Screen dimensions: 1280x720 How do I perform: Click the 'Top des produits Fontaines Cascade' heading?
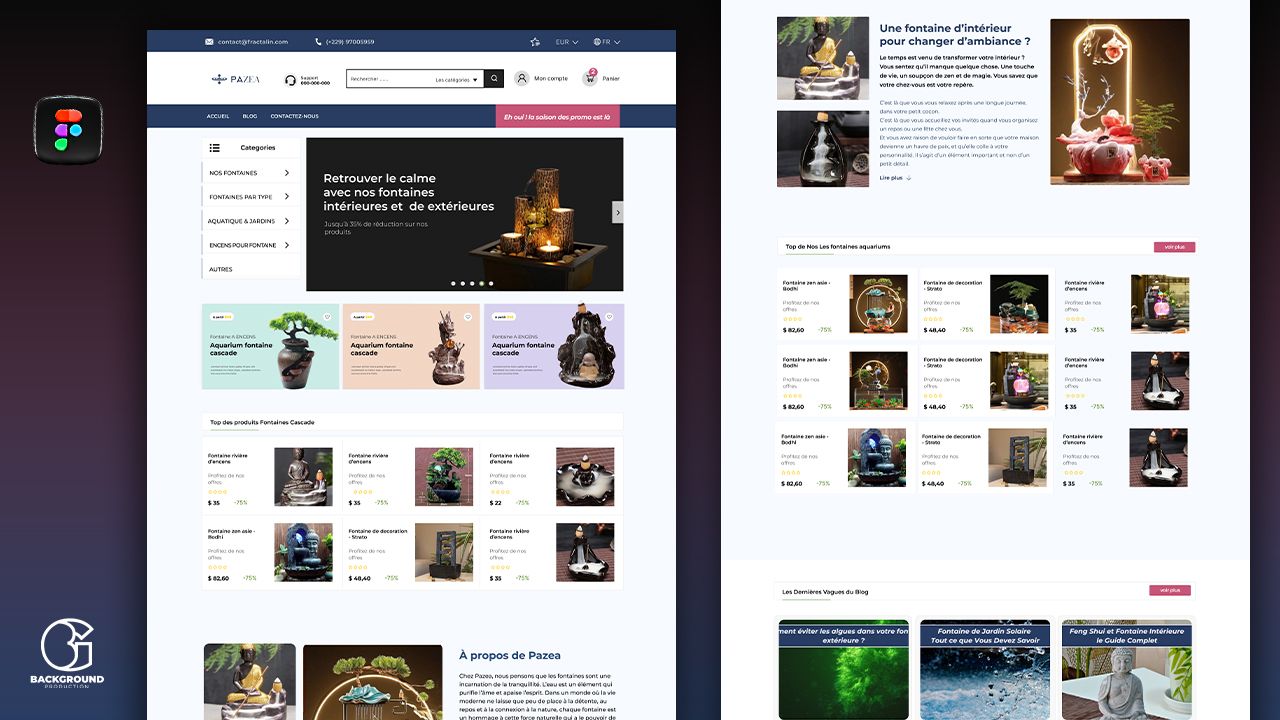point(262,422)
